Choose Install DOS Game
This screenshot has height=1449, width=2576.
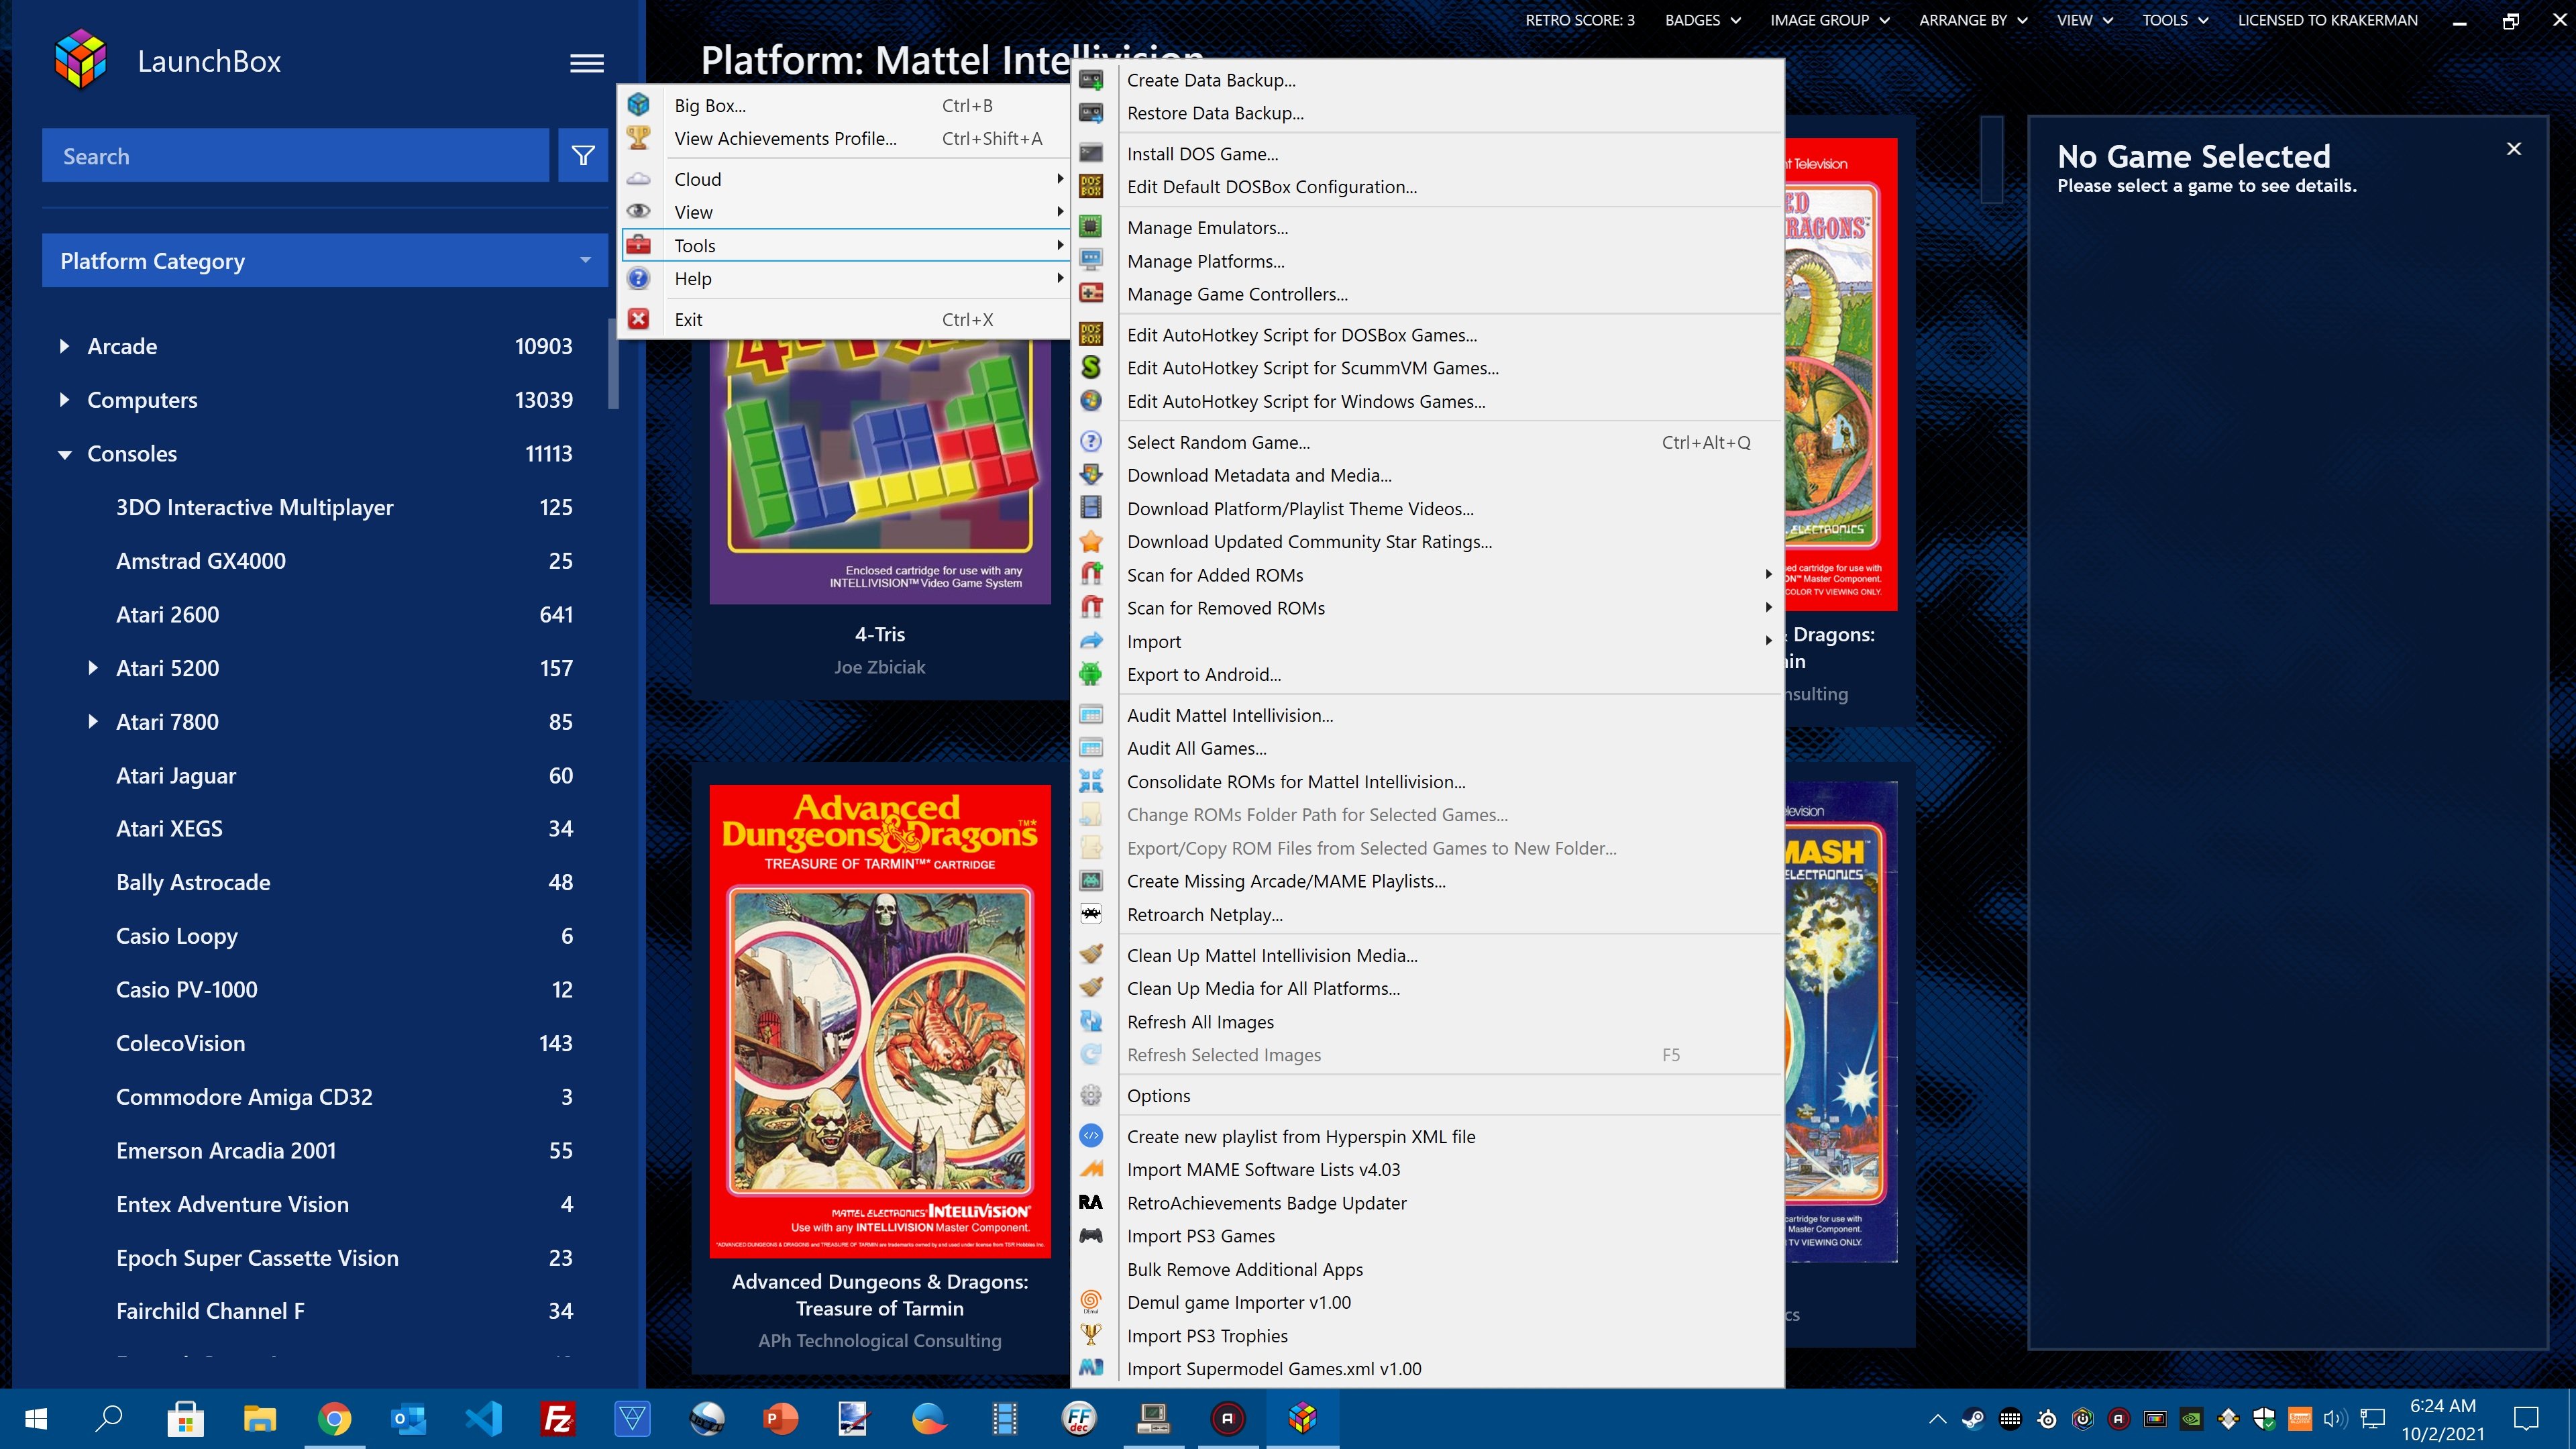click(1202, 154)
